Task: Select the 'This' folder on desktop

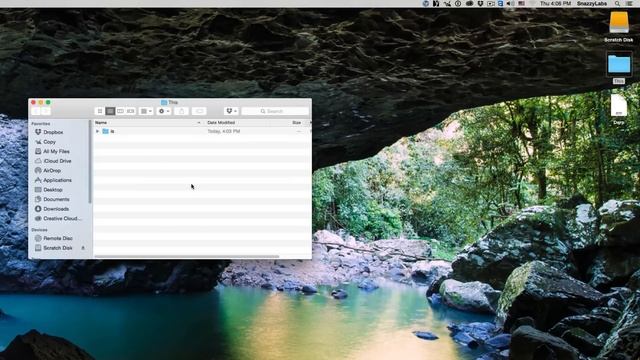Action: 619,64
